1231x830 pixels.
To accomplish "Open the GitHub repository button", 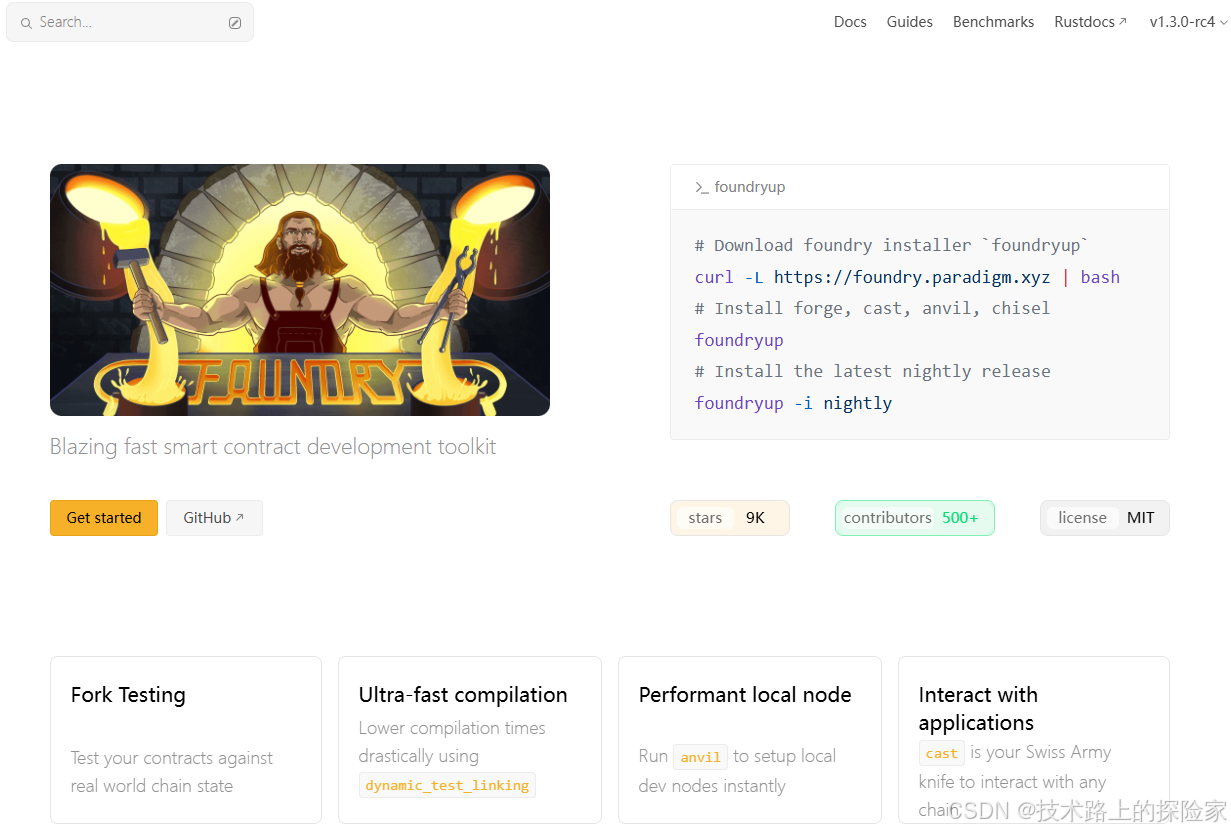I will click(x=214, y=518).
